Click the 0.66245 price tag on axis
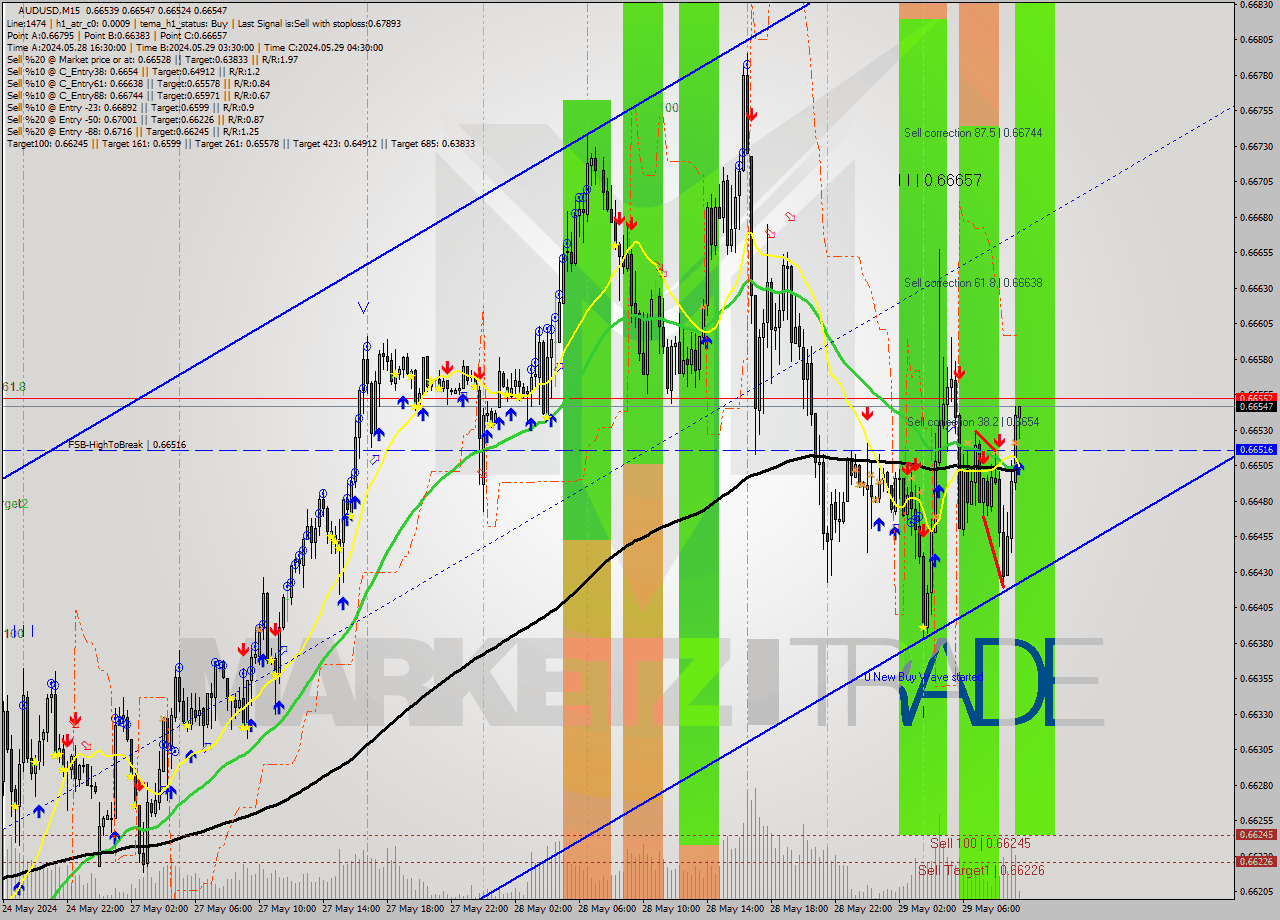Screen dimensions: 1280x920 (1255, 834)
